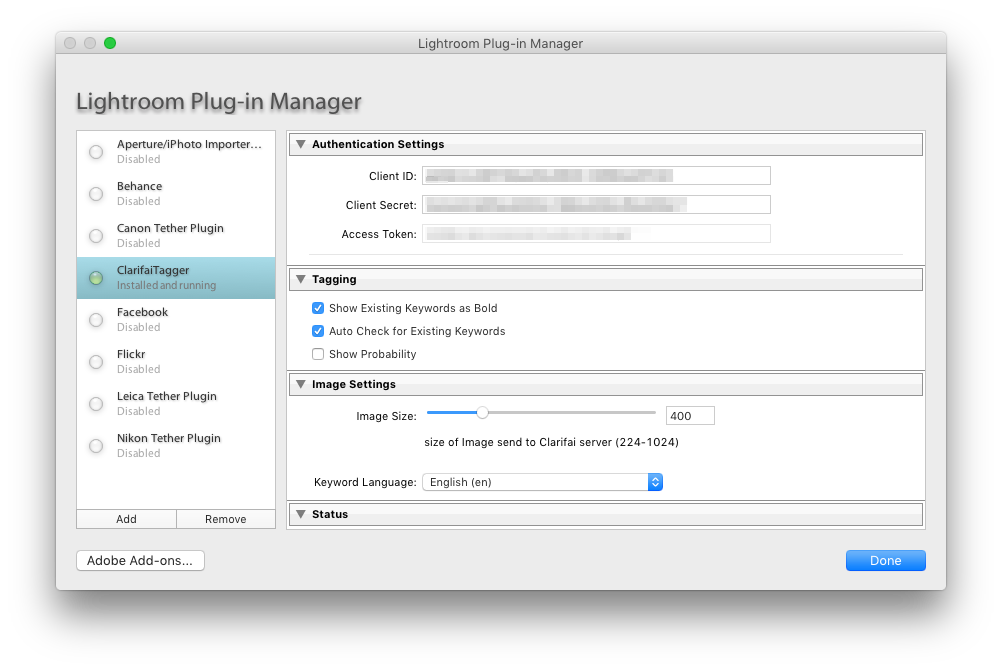Click the Aperture/iPhoto Importer status circle
1002x670 pixels.
(x=96, y=152)
